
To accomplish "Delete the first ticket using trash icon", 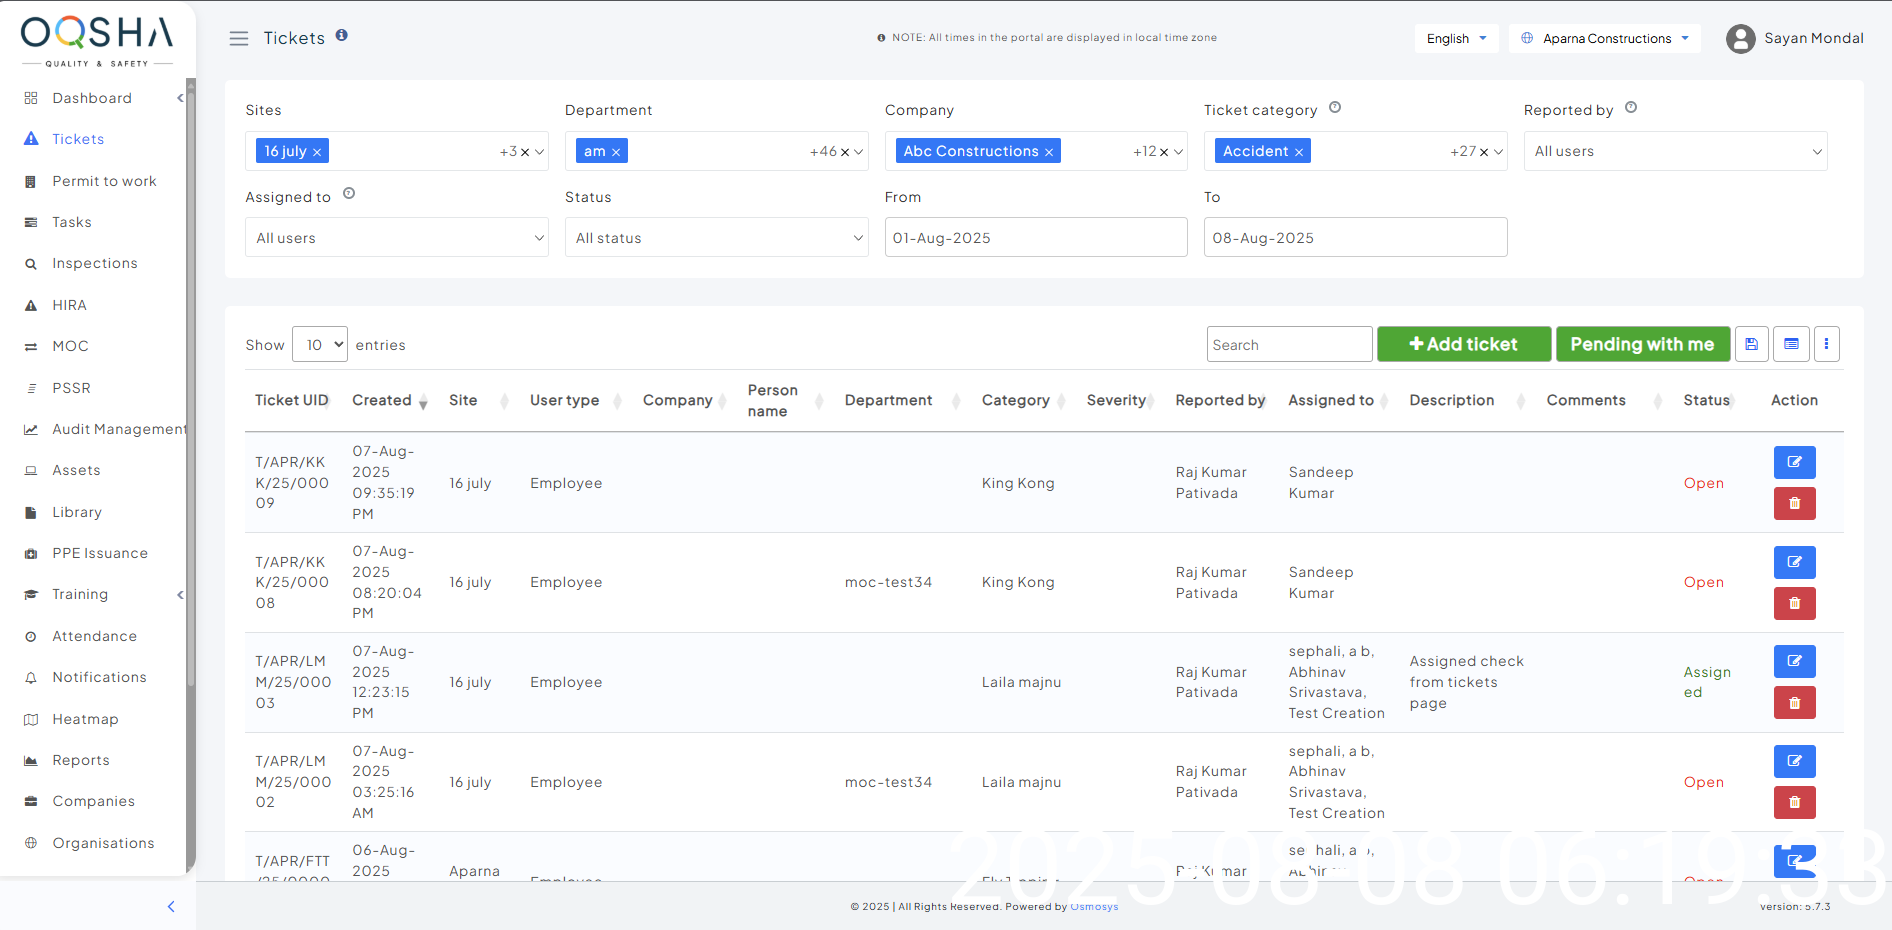I will (1794, 503).
